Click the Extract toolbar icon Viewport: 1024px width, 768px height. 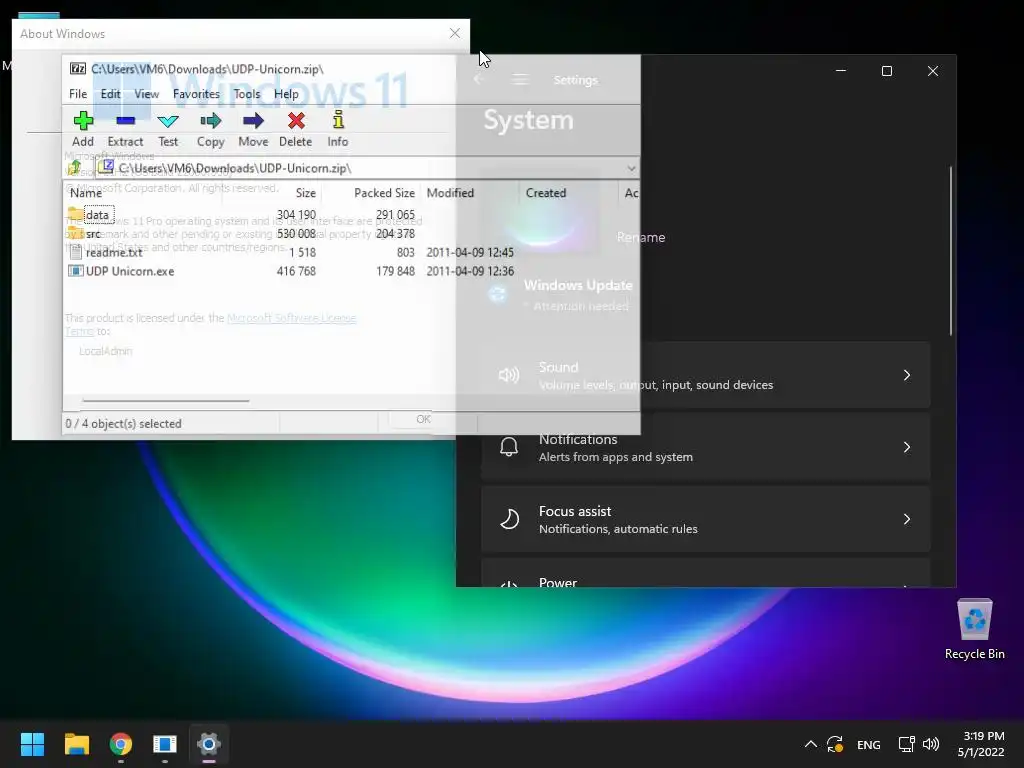tap(125, 121)
